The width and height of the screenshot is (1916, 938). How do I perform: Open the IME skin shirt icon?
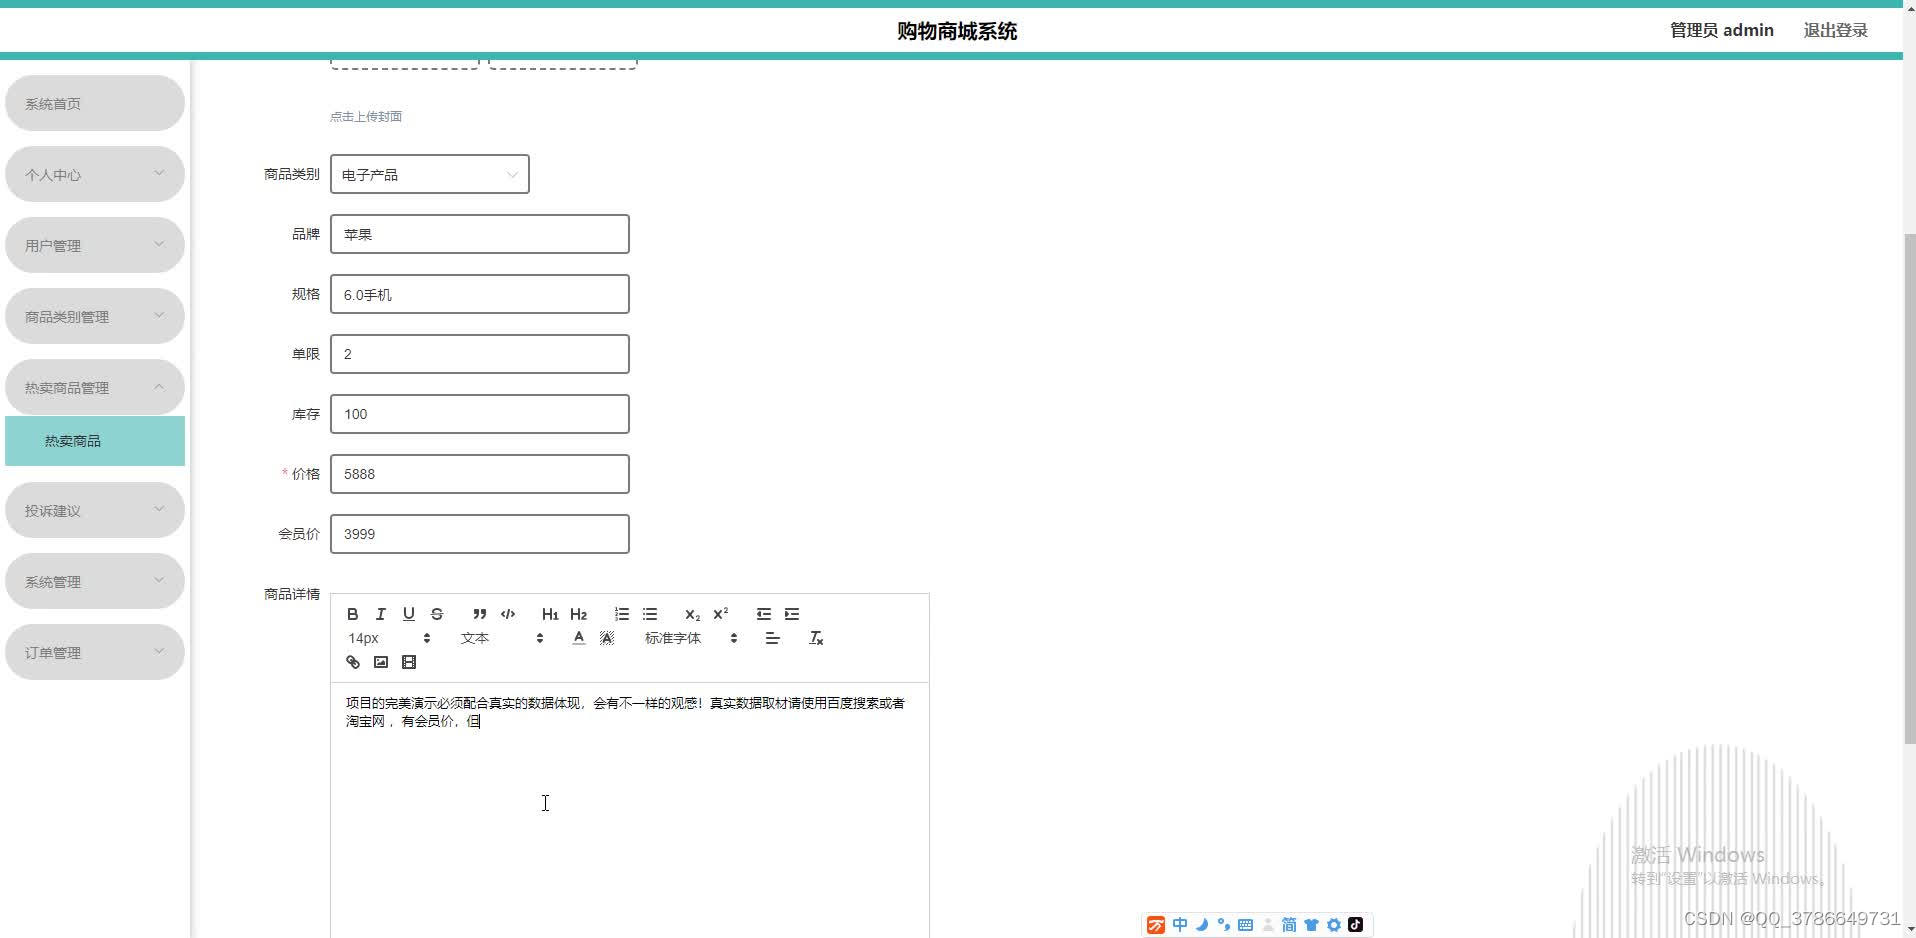click(x=1311, y=925)
